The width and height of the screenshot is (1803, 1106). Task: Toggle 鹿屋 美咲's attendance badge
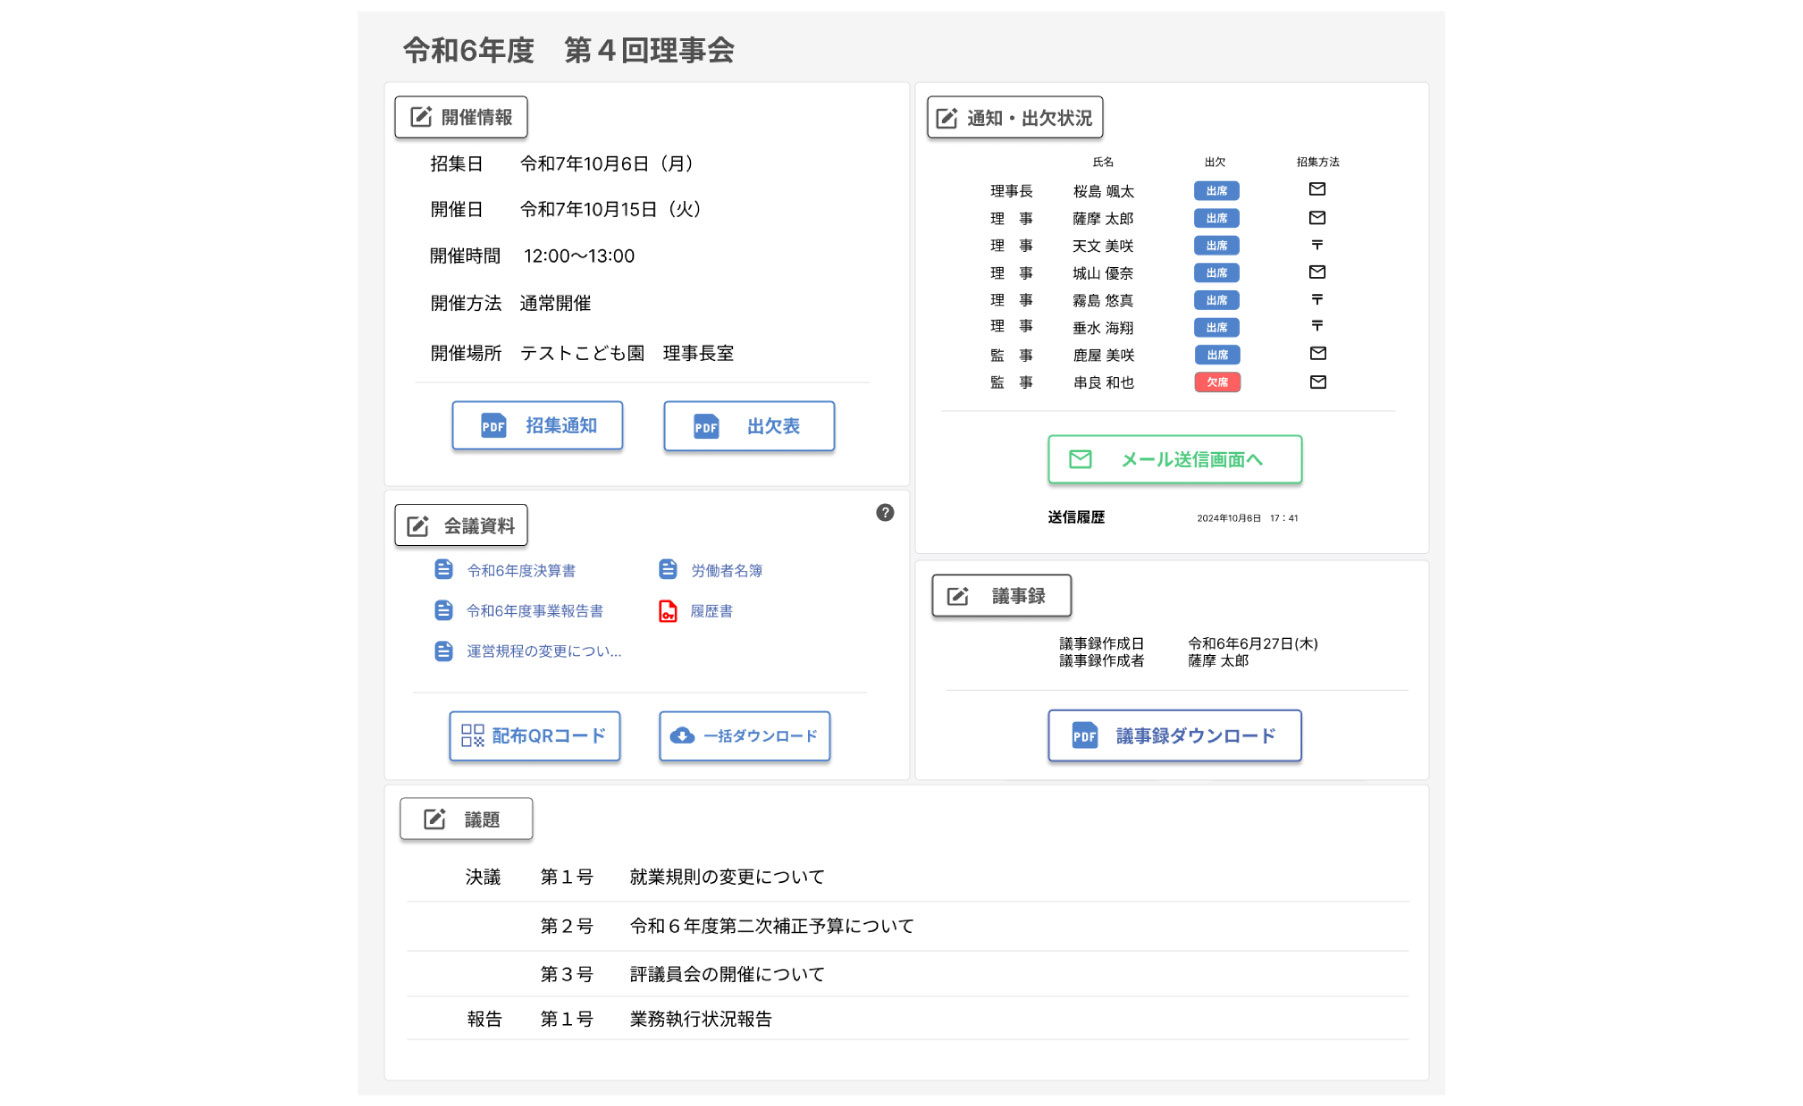[x=1217, y=354]
